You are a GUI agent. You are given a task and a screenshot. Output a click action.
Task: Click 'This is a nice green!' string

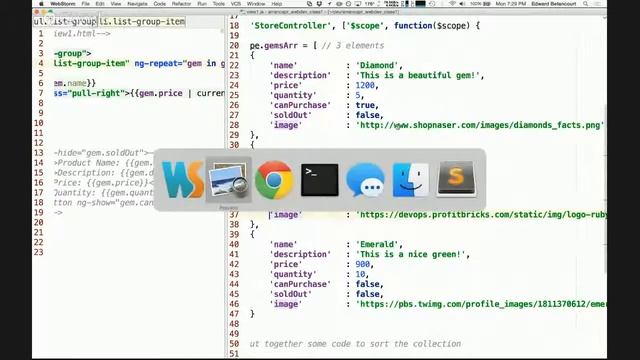pos(410,254)
